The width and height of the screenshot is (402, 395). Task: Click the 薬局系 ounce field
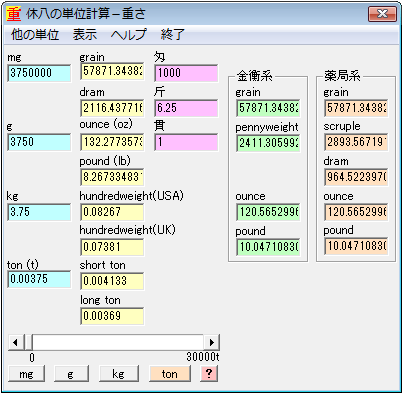pyautogui.click(x=356, y=212)
